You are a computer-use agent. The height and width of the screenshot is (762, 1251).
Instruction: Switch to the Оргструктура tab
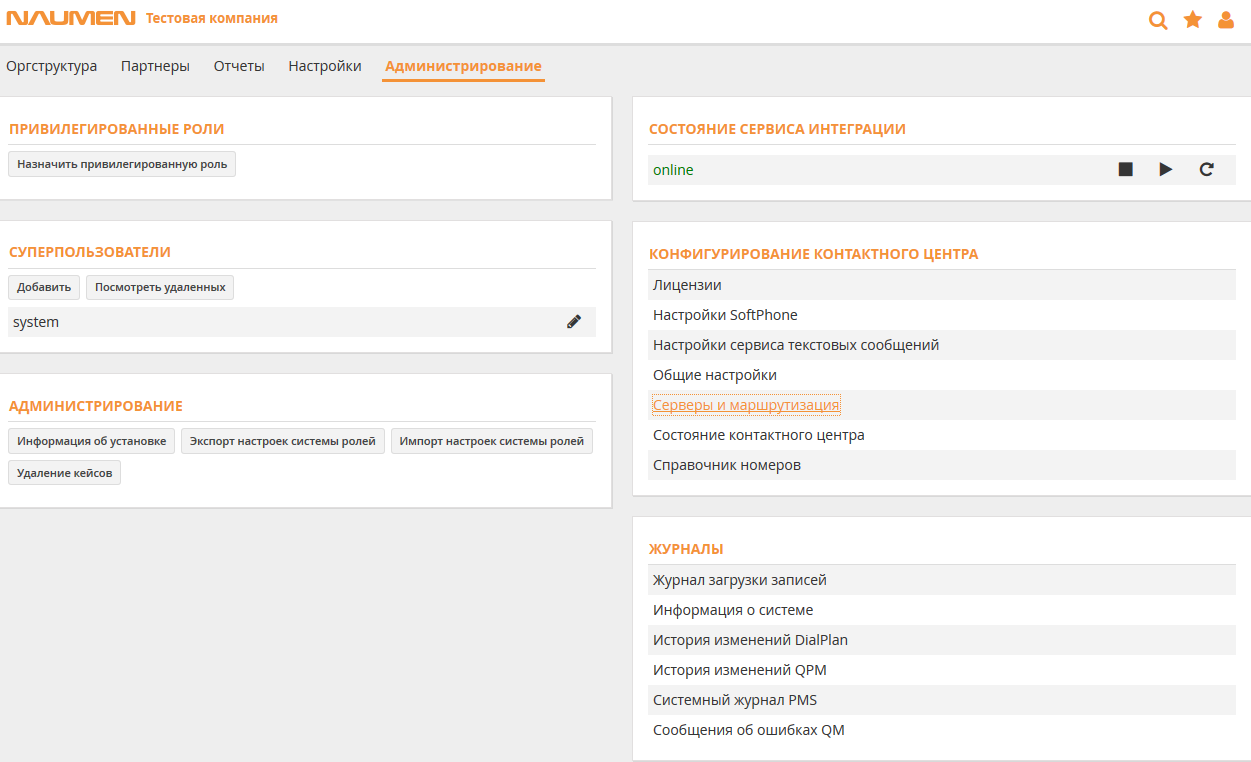[x=52, y=66]
